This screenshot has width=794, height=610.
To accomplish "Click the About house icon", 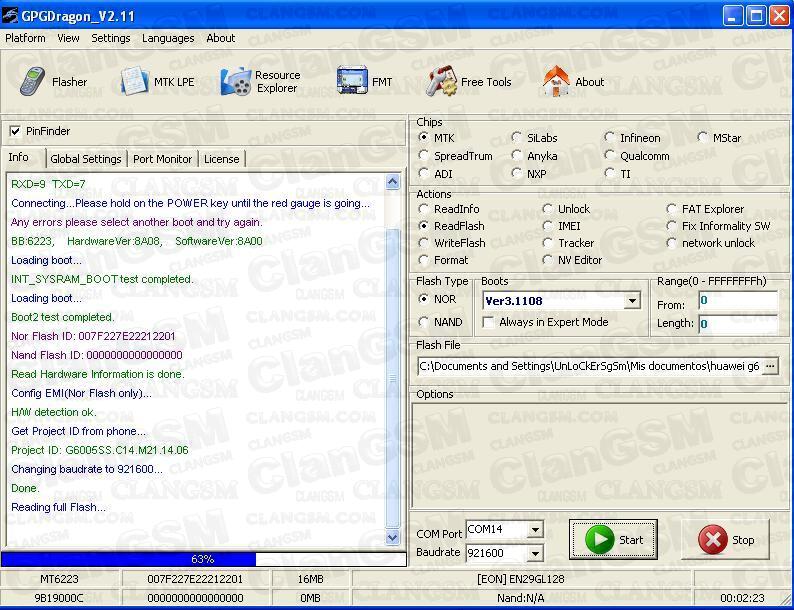I will [x=556, y=81].
